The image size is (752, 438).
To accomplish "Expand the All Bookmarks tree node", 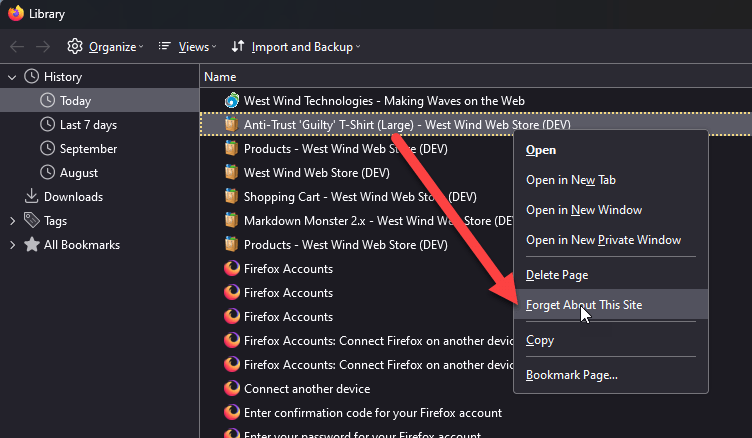I will coord(12,245).
